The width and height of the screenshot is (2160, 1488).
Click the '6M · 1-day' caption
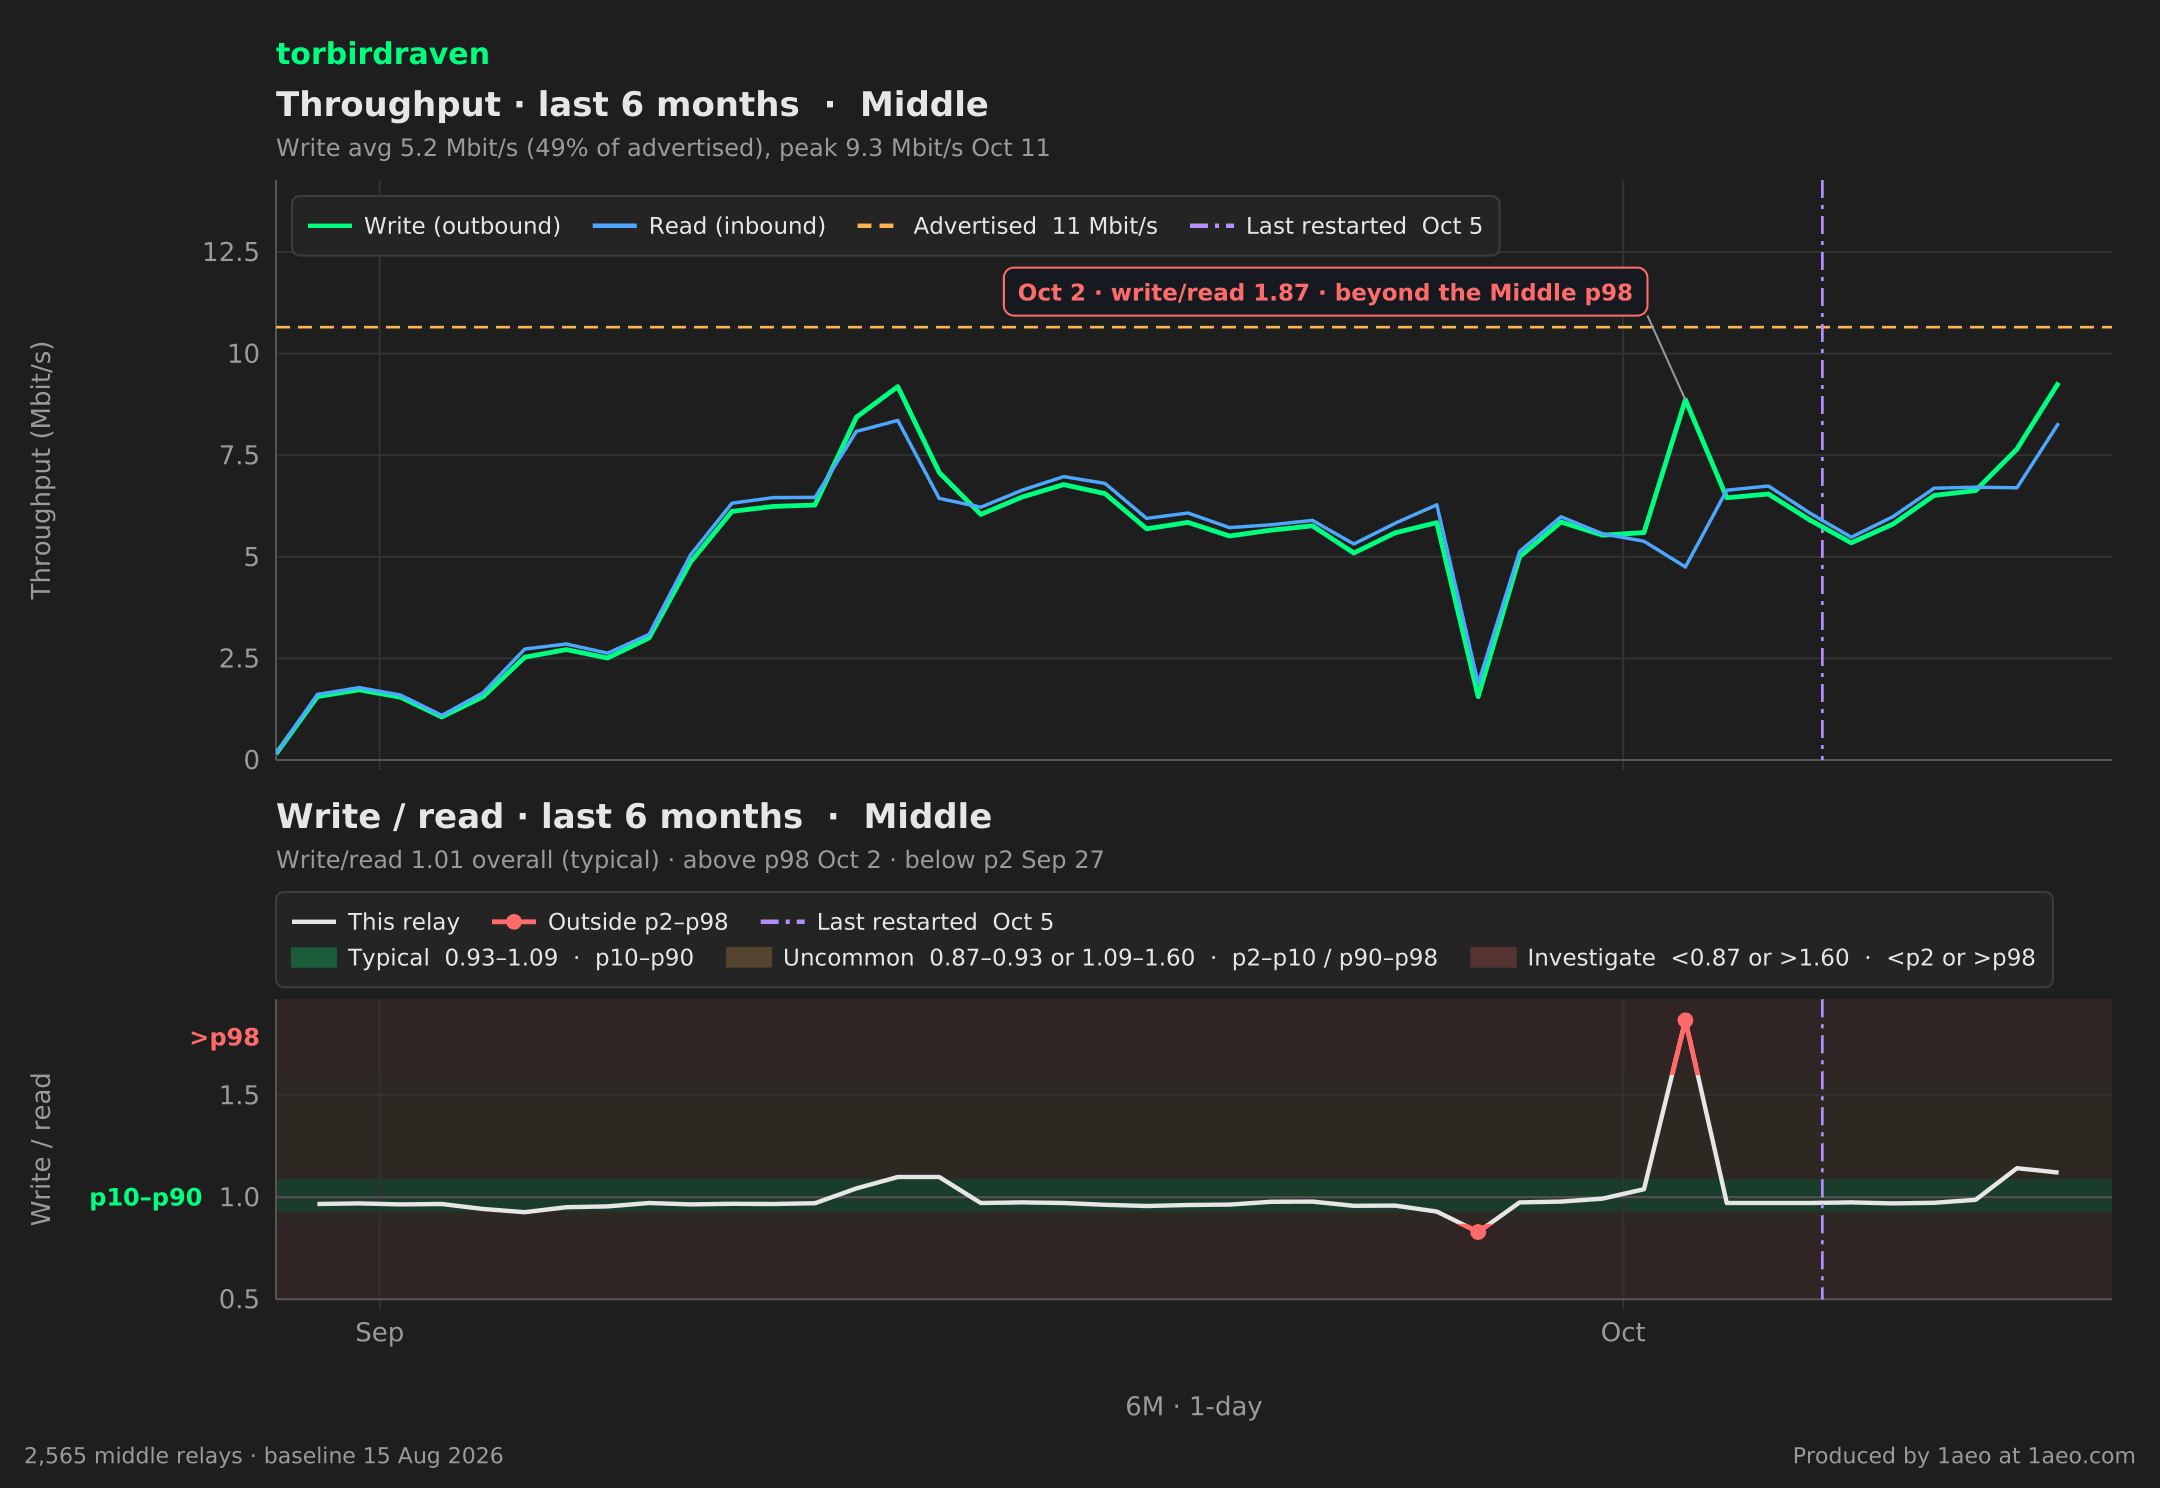[x=1194, y=1407]
